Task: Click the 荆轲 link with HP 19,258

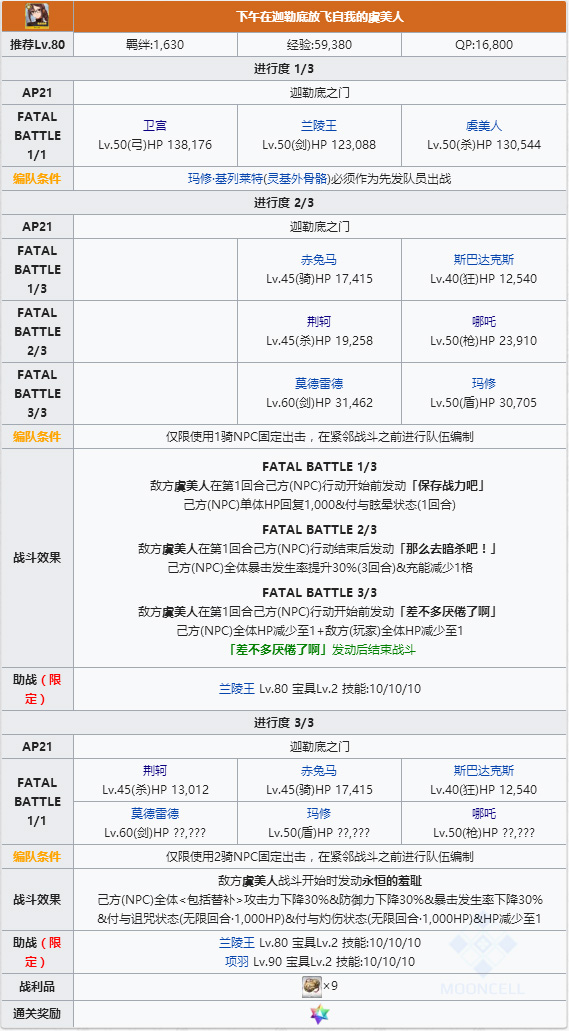Action: (319, 322)
